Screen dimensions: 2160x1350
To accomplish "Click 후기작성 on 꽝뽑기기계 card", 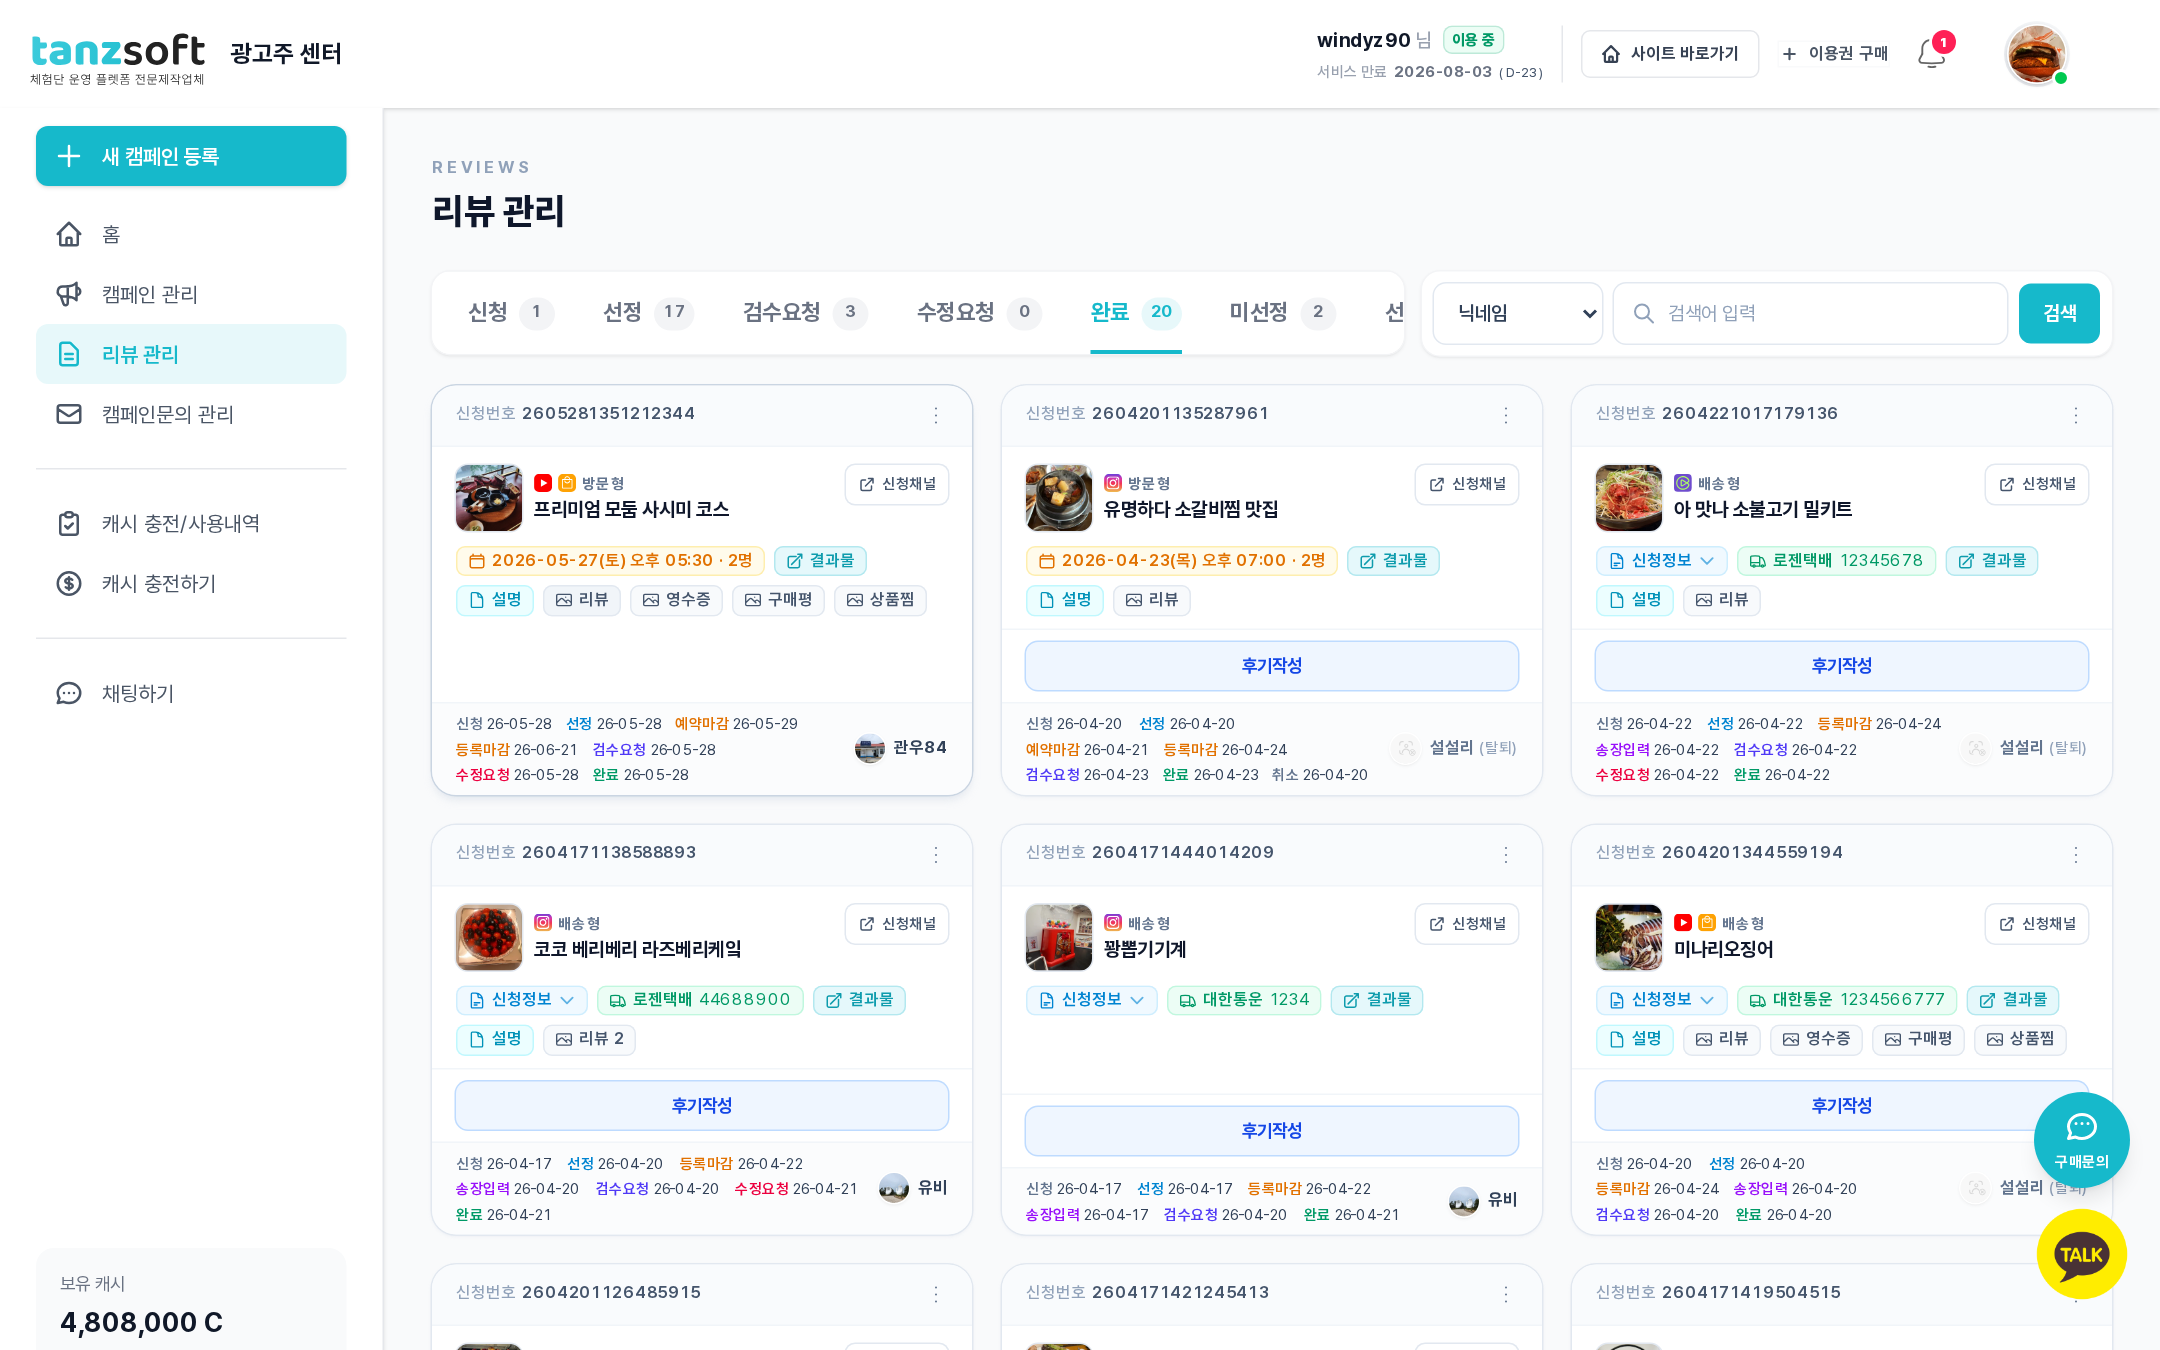I will pos(1271,1131).
